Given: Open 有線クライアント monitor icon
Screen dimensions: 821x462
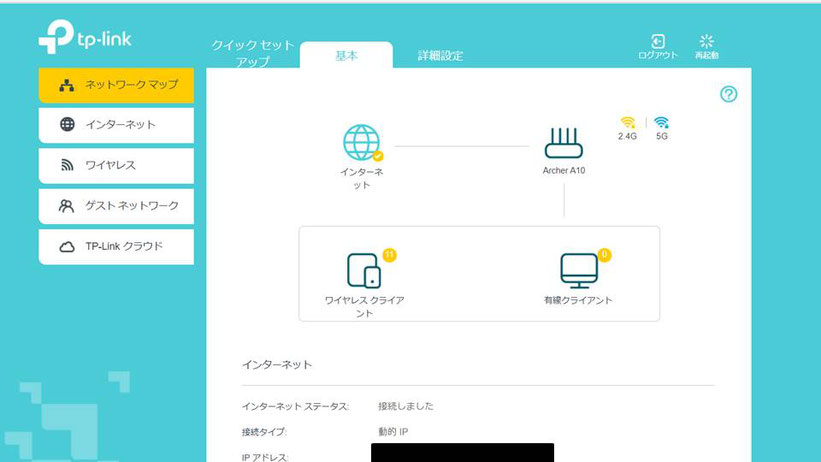Looking at the screenshot, I should point(579,270).
